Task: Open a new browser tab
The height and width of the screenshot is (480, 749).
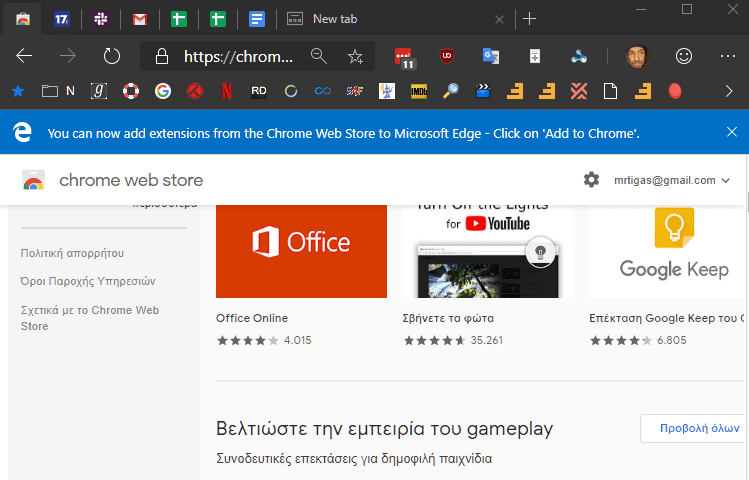Action: point(529,19)
